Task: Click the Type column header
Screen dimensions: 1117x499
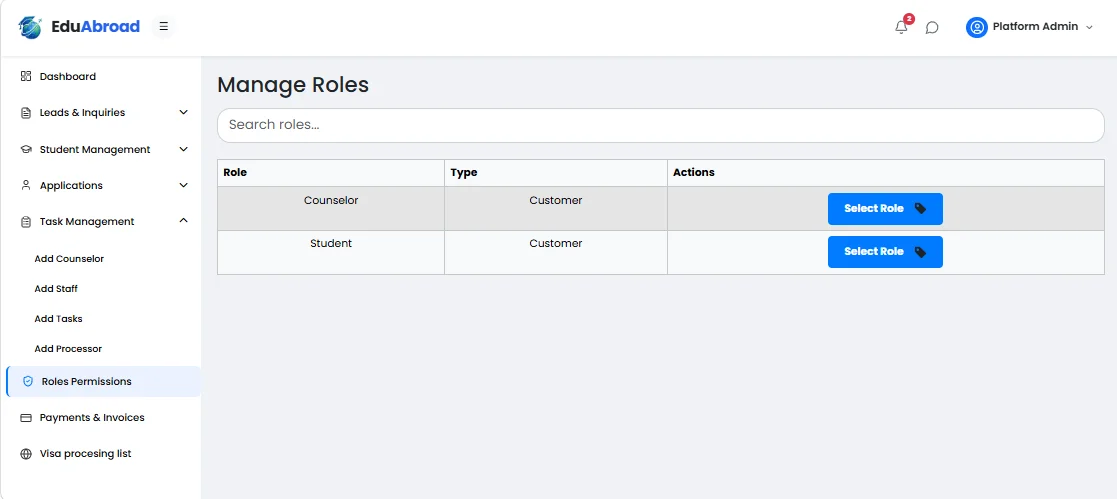Action: point(556,173)
